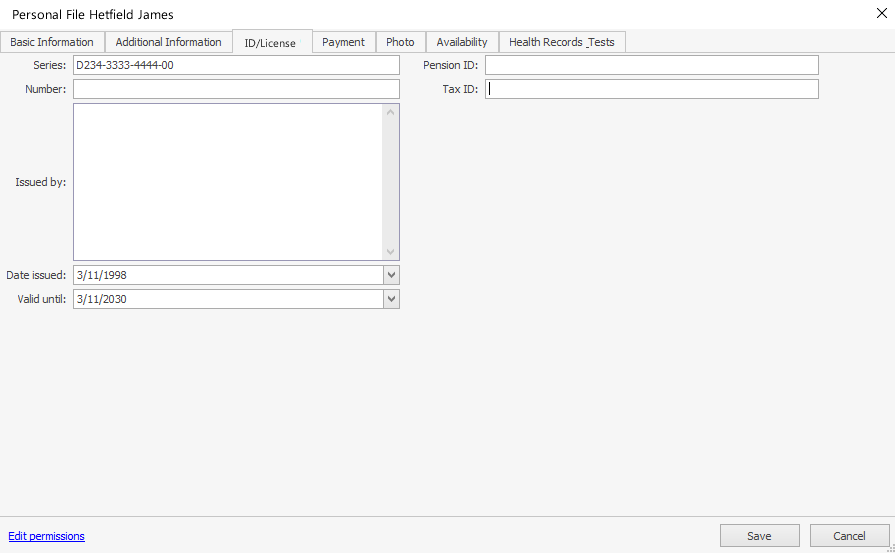The width and height of the screenshot is (895, 553).
Task: Open the Edit permissions link
Action: (46, 536)
